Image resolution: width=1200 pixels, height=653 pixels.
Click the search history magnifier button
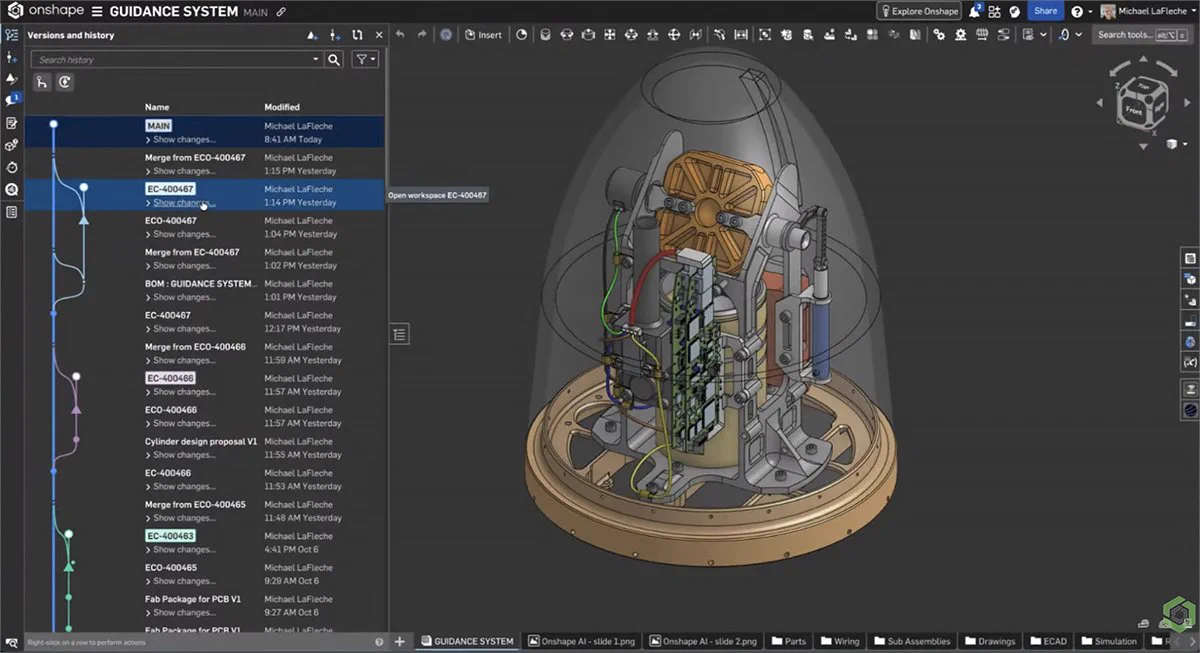[335, 60]
